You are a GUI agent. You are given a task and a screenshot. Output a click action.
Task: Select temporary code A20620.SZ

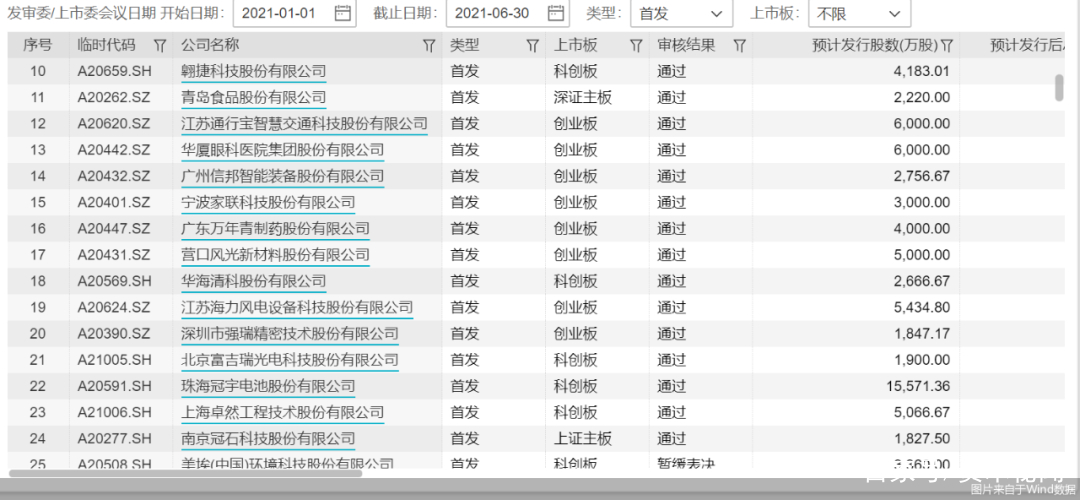(114, 123)
